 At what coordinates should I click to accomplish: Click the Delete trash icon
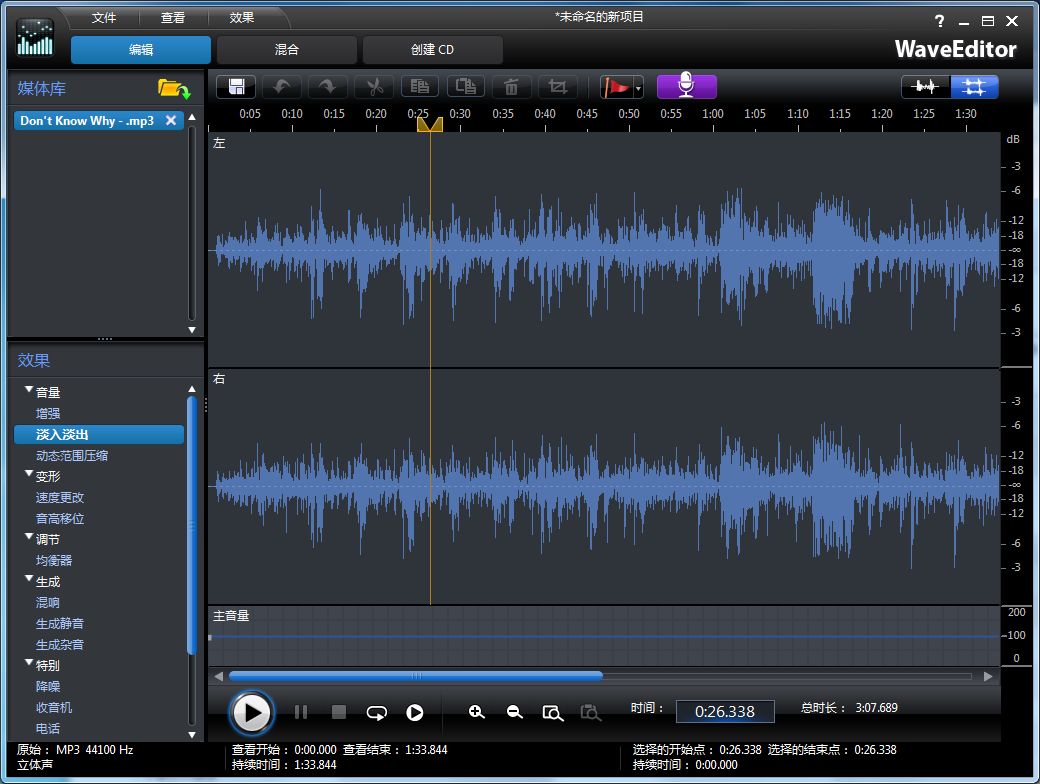point(511,87)
